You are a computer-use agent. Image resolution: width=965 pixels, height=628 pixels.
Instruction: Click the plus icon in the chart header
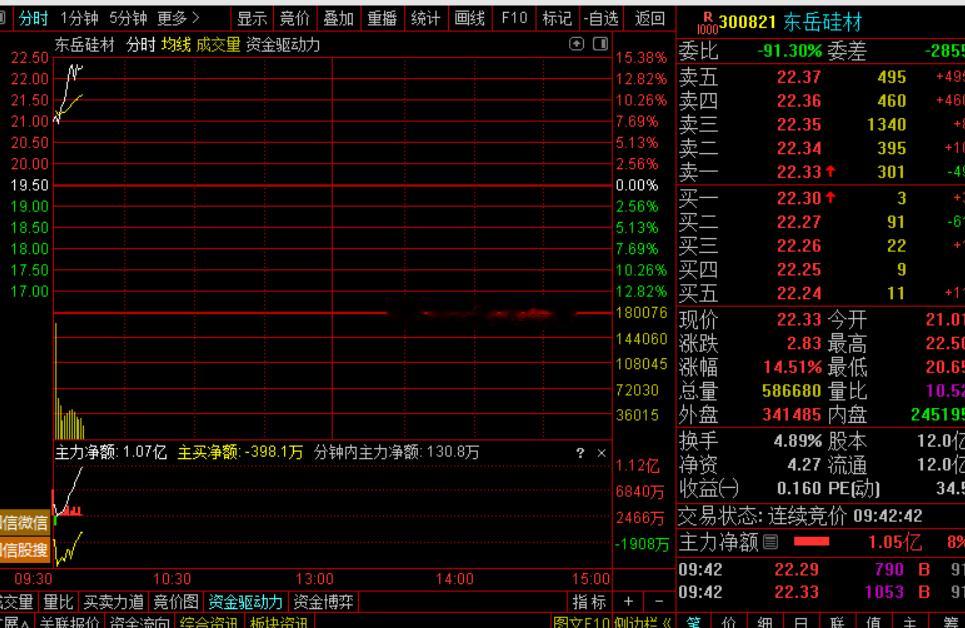(576, 44)
